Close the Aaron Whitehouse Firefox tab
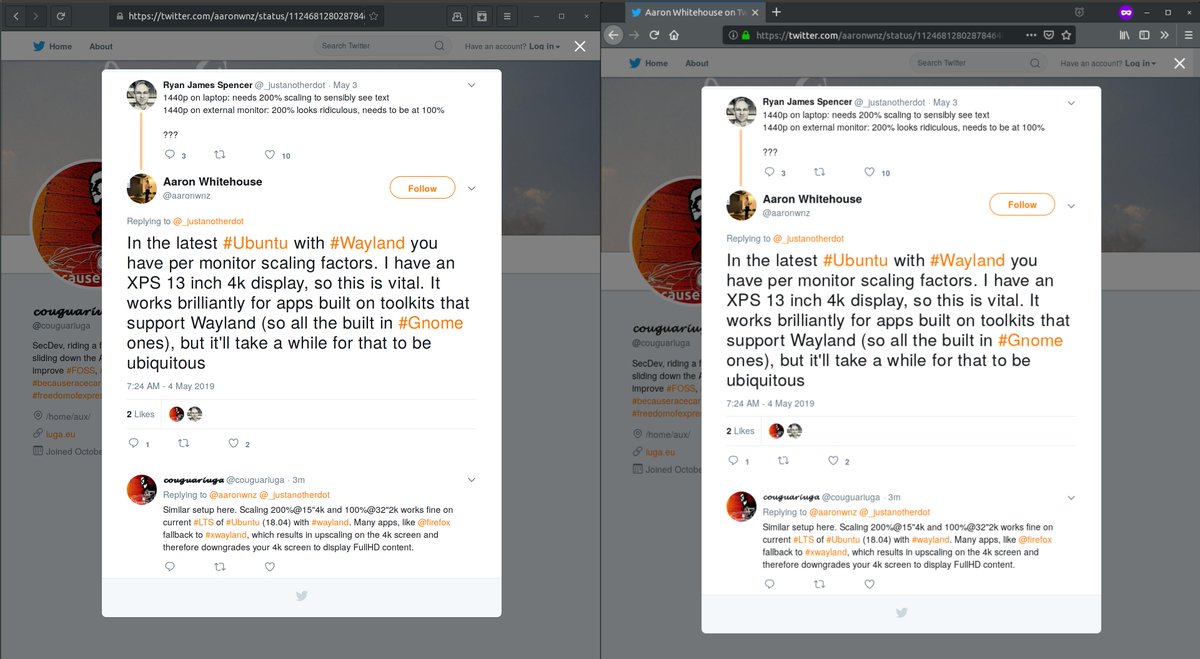Screen dimensions: 1200x659 click(x=755, y=11)
